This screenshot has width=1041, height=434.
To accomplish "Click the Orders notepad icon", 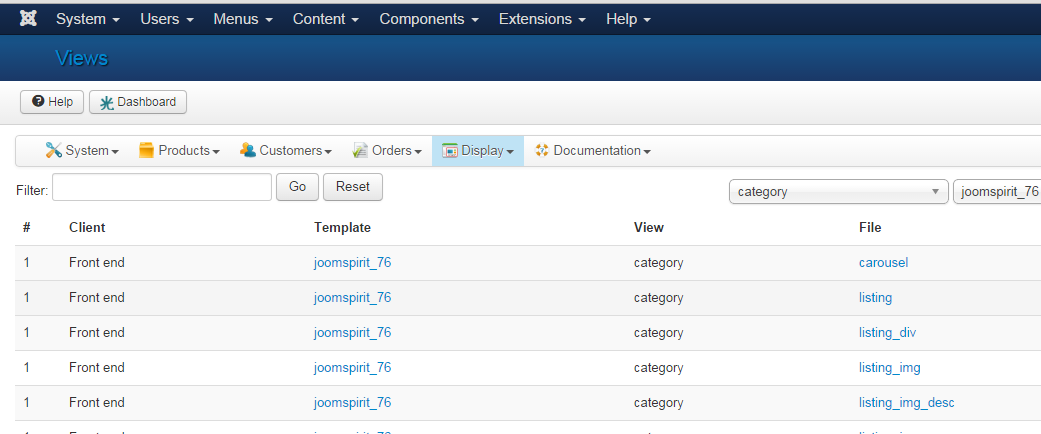I will coord(361,150).
